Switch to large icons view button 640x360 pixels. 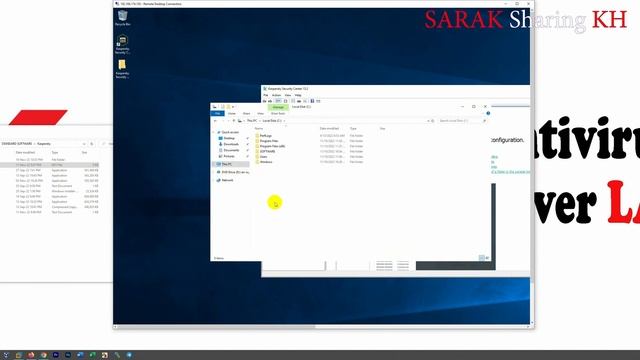[x=487, y=258]
